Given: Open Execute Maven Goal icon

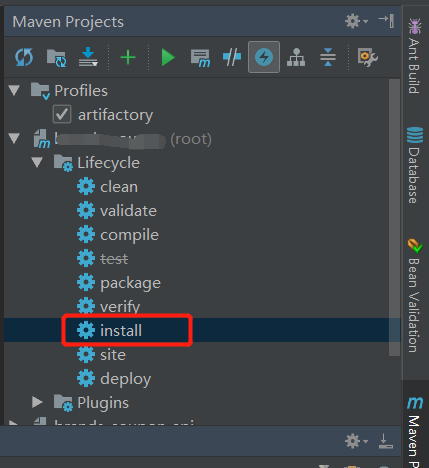Looking at the screenshot, I should coord(200,57).
